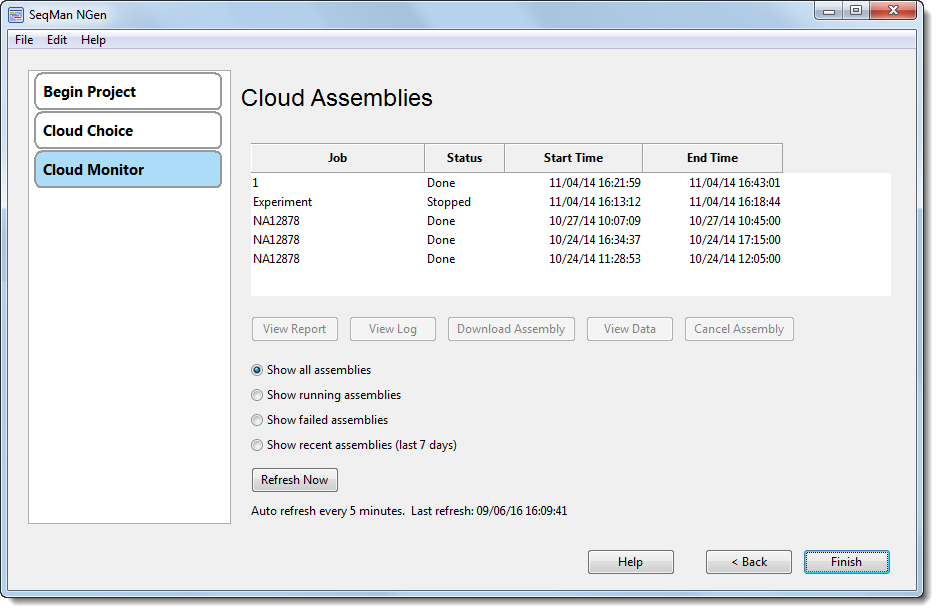Image resolution: width=939 pixels, height=613 pixels.
Task: Enable 'Show recent assemblies (last 7 days)'
Action: [x=257, y=446]
